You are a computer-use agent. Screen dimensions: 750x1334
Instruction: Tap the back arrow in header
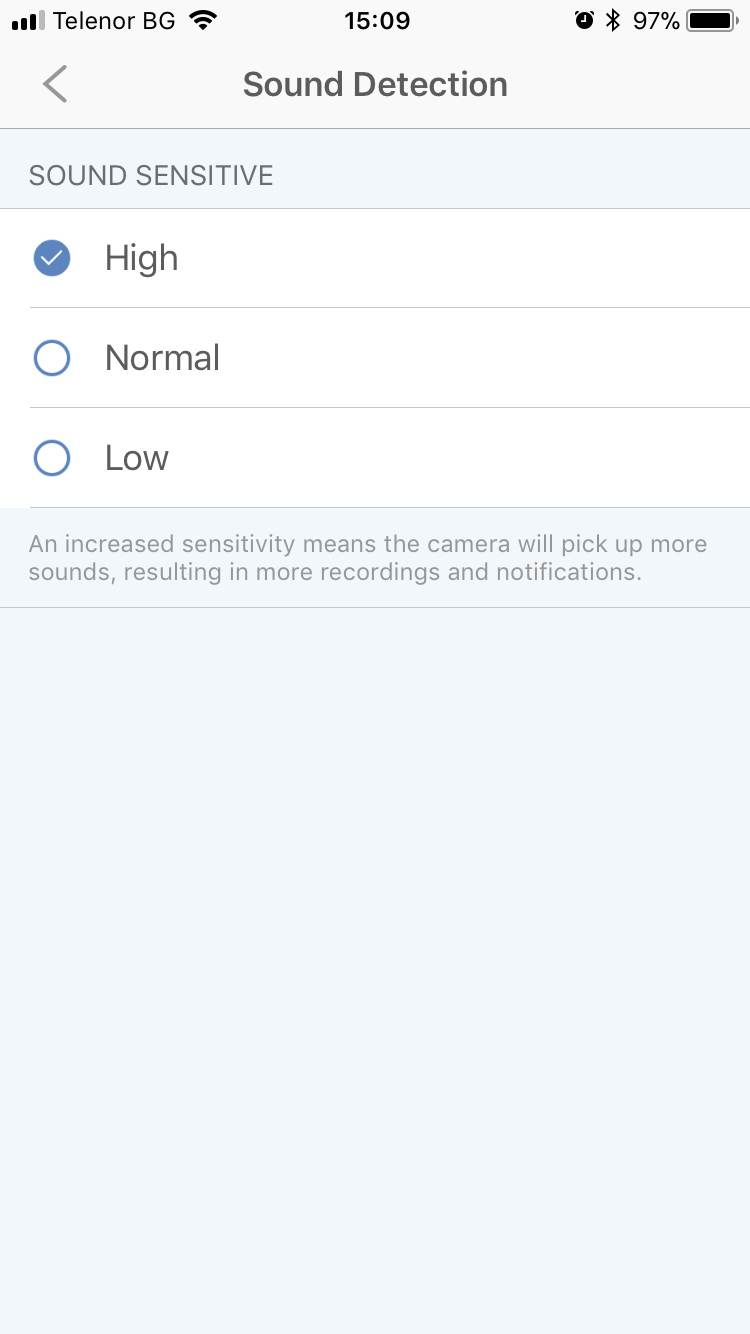click(x=55, y=84)
